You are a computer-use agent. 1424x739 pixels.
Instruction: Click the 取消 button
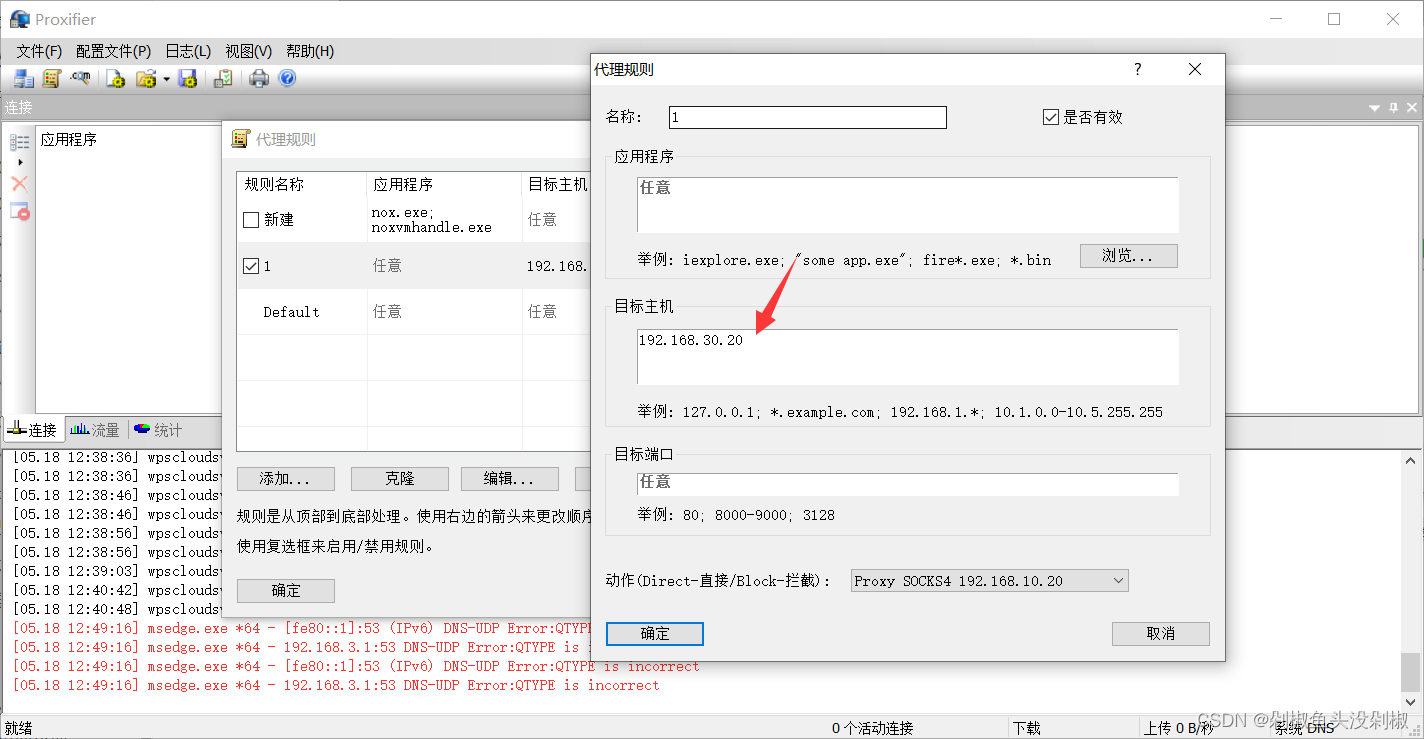pyautogui.click(x=1161, y=634)
